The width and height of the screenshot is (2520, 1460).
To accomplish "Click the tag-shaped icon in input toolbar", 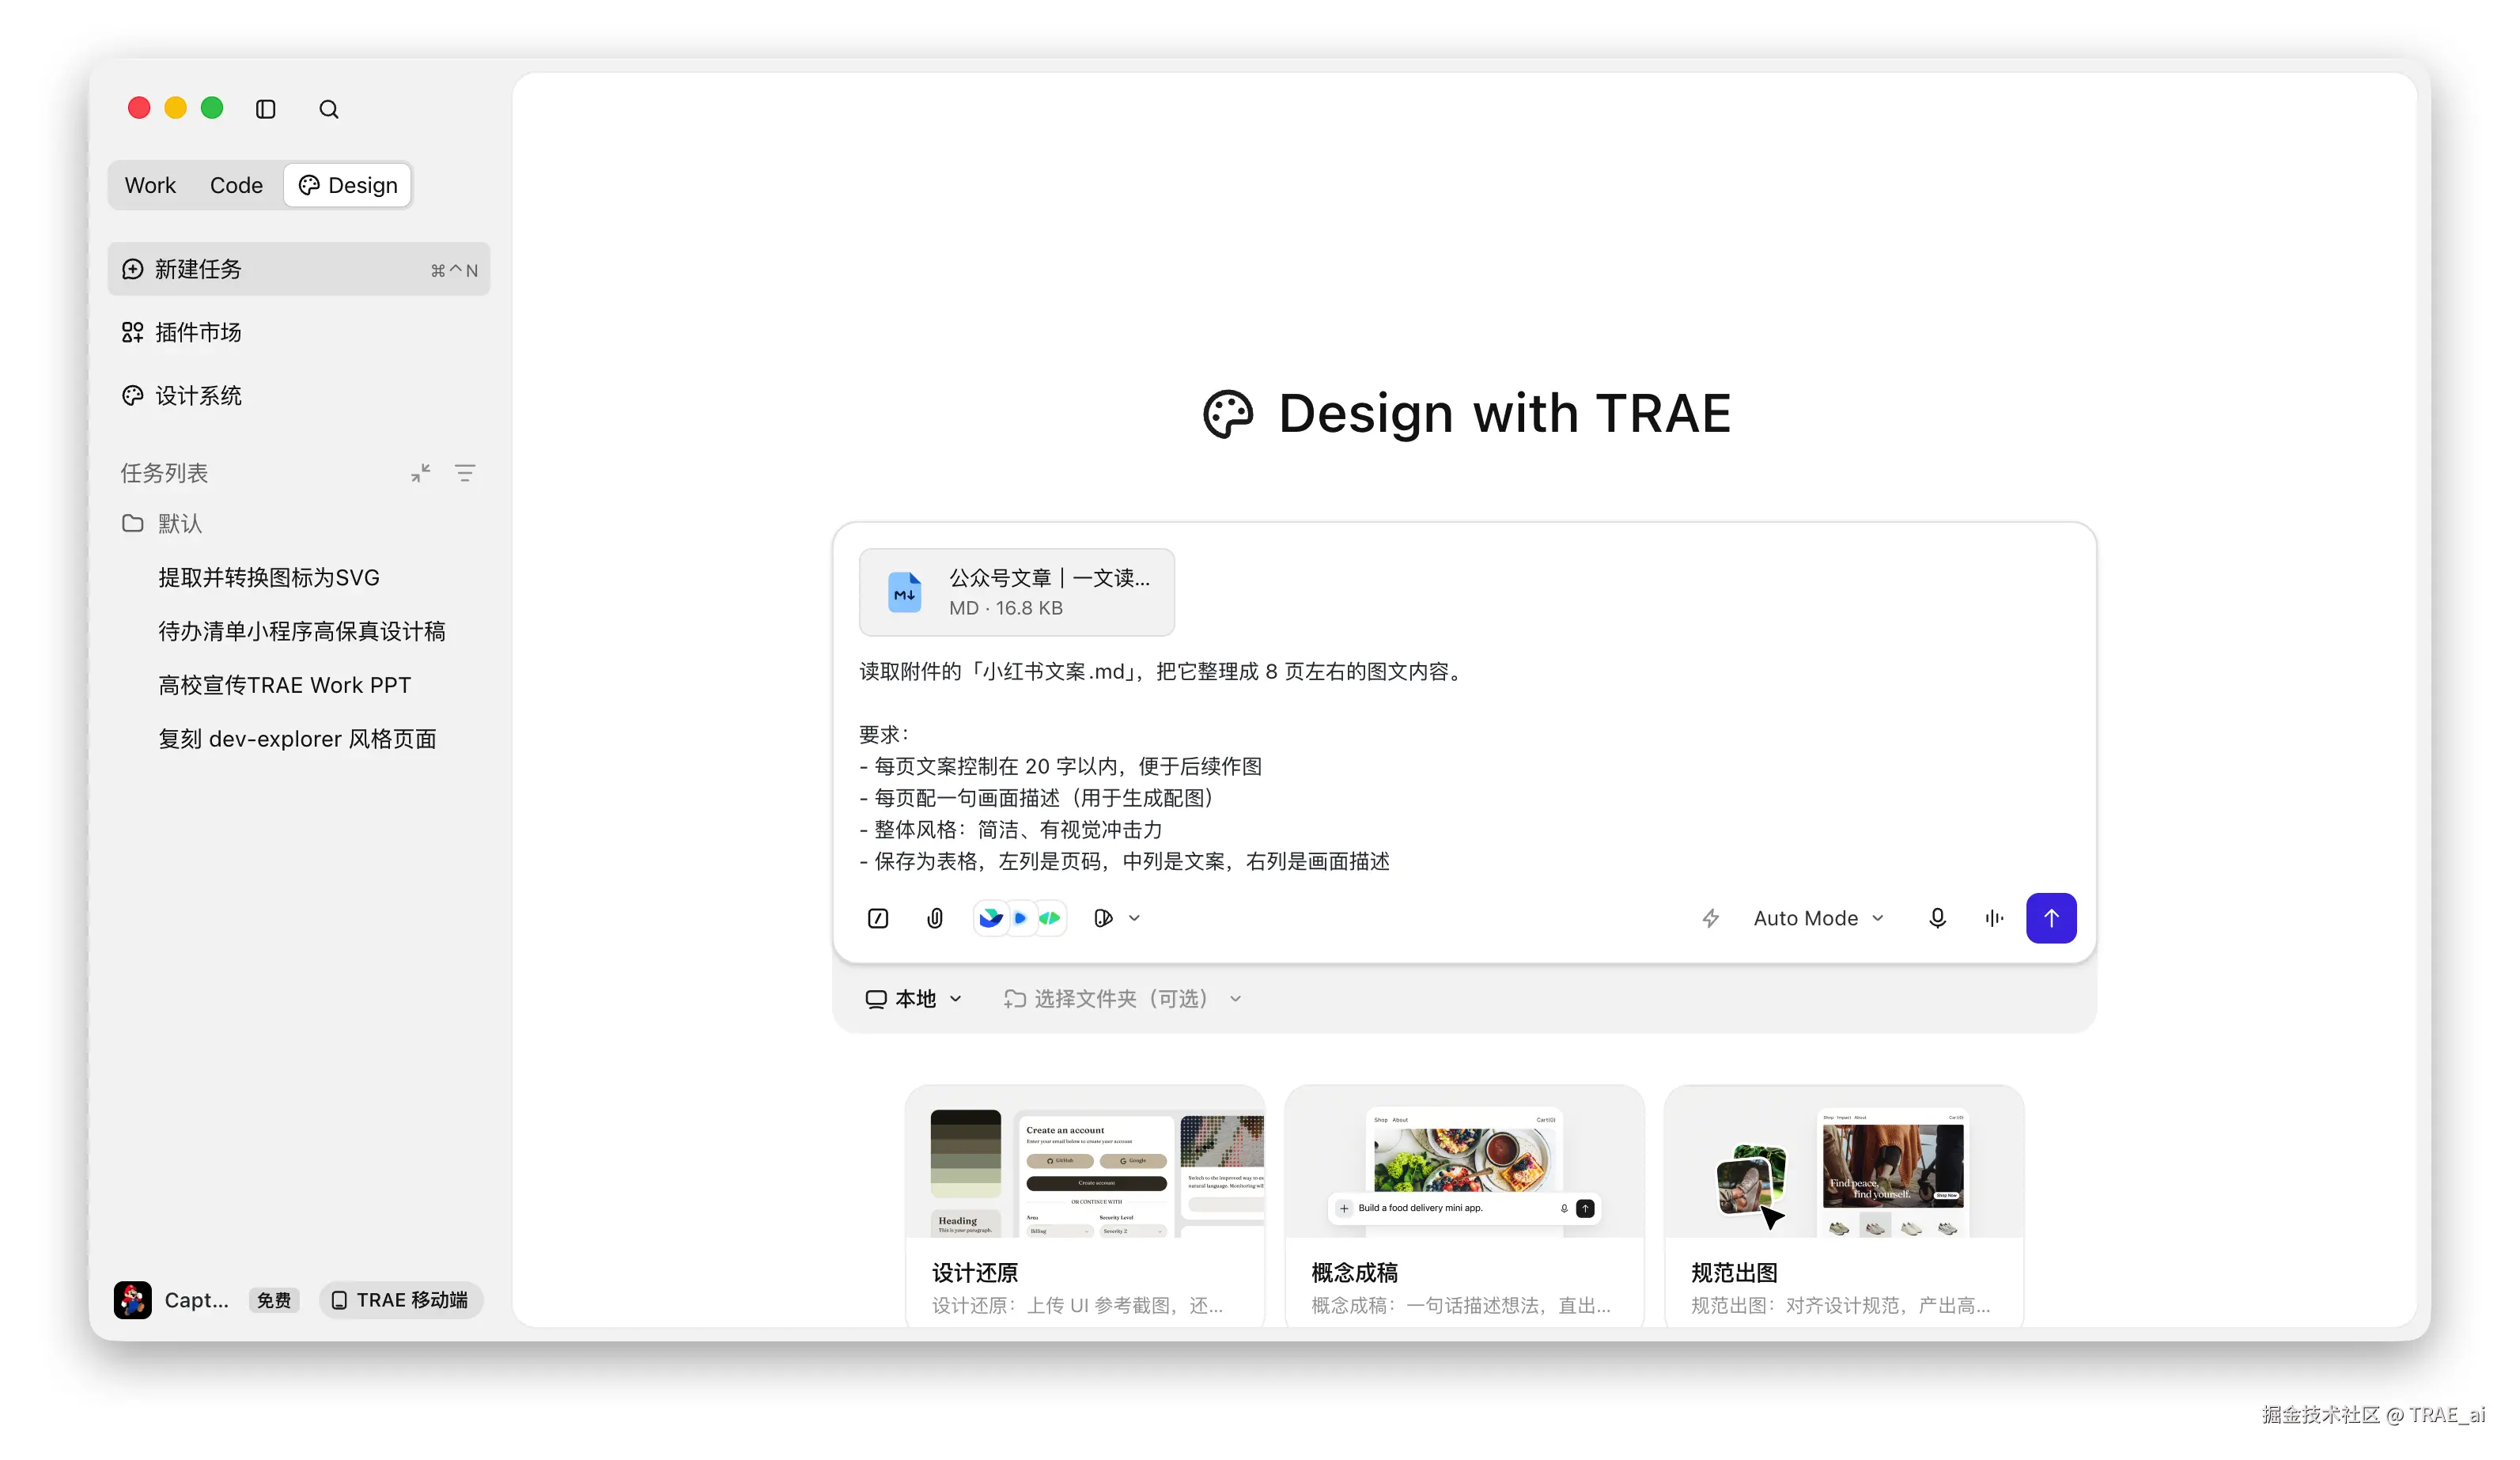I will 1102,918.
